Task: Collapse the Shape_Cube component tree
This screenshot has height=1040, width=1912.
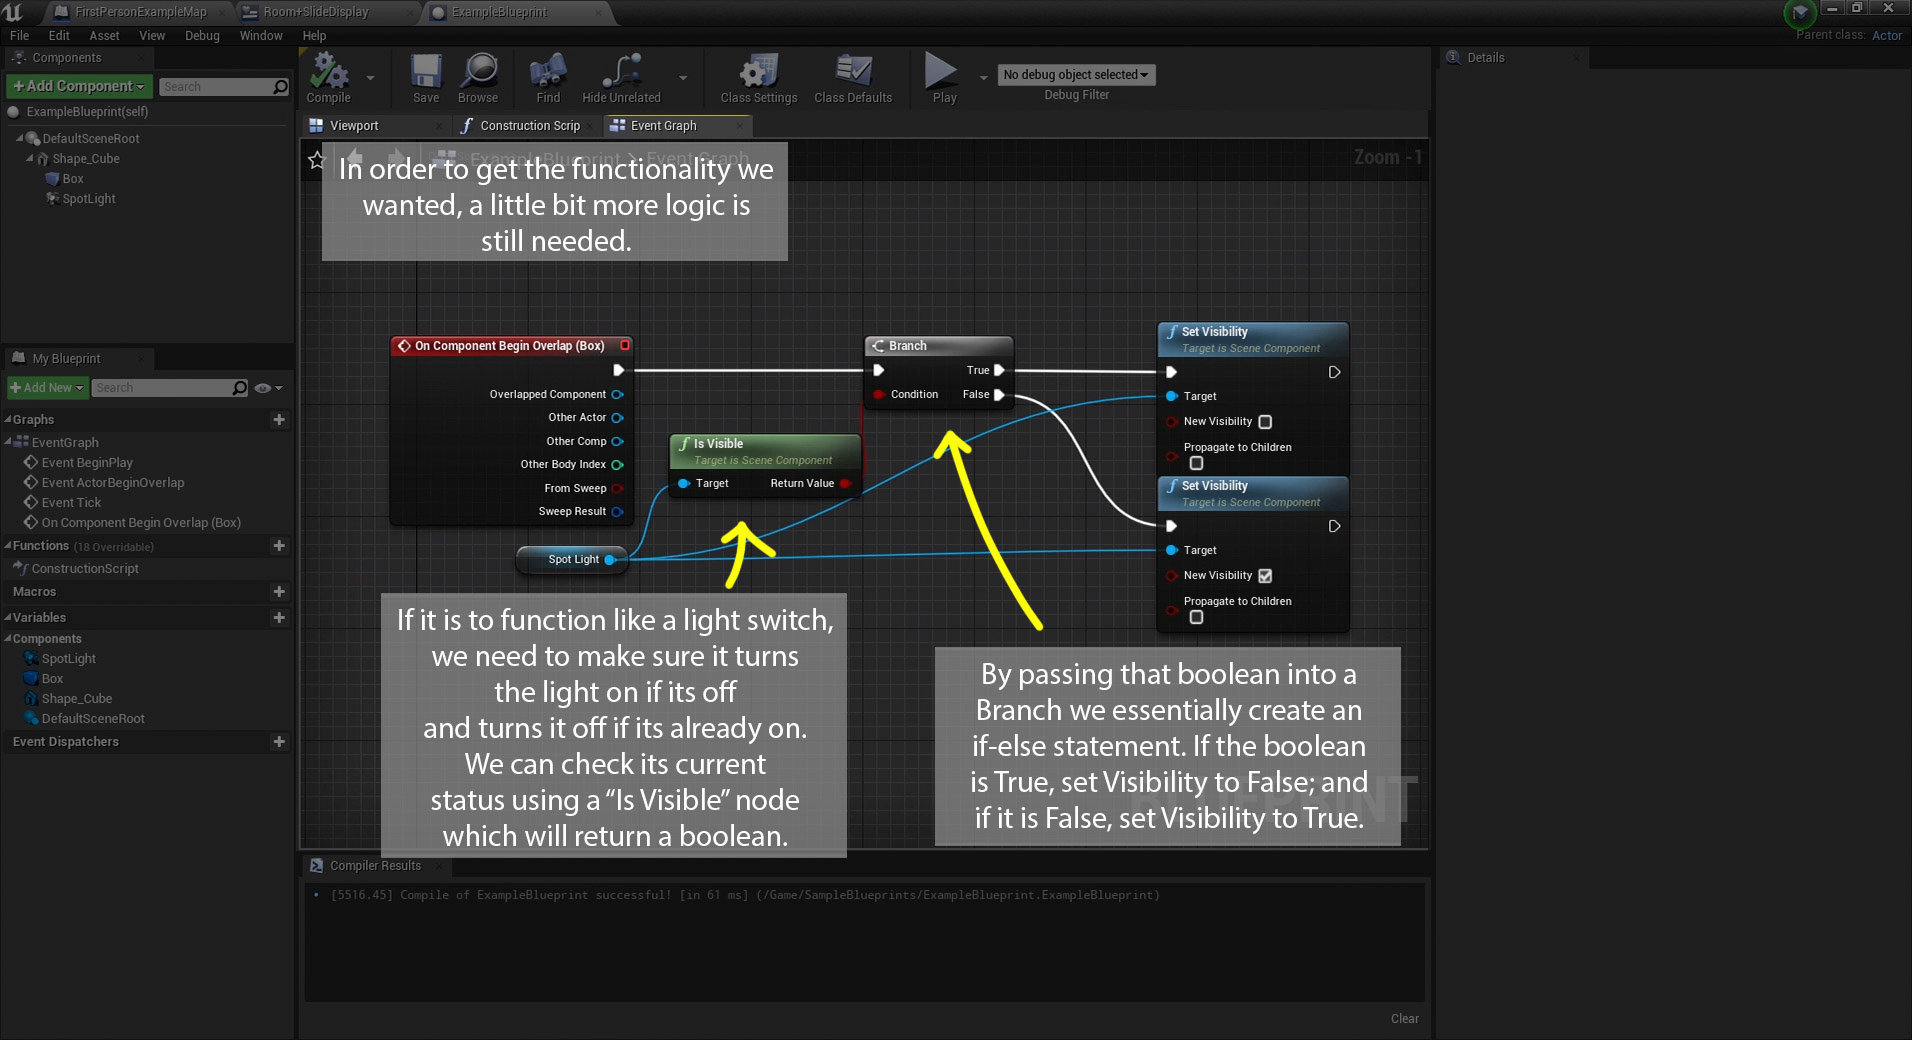Action: (x=29, y=159)
